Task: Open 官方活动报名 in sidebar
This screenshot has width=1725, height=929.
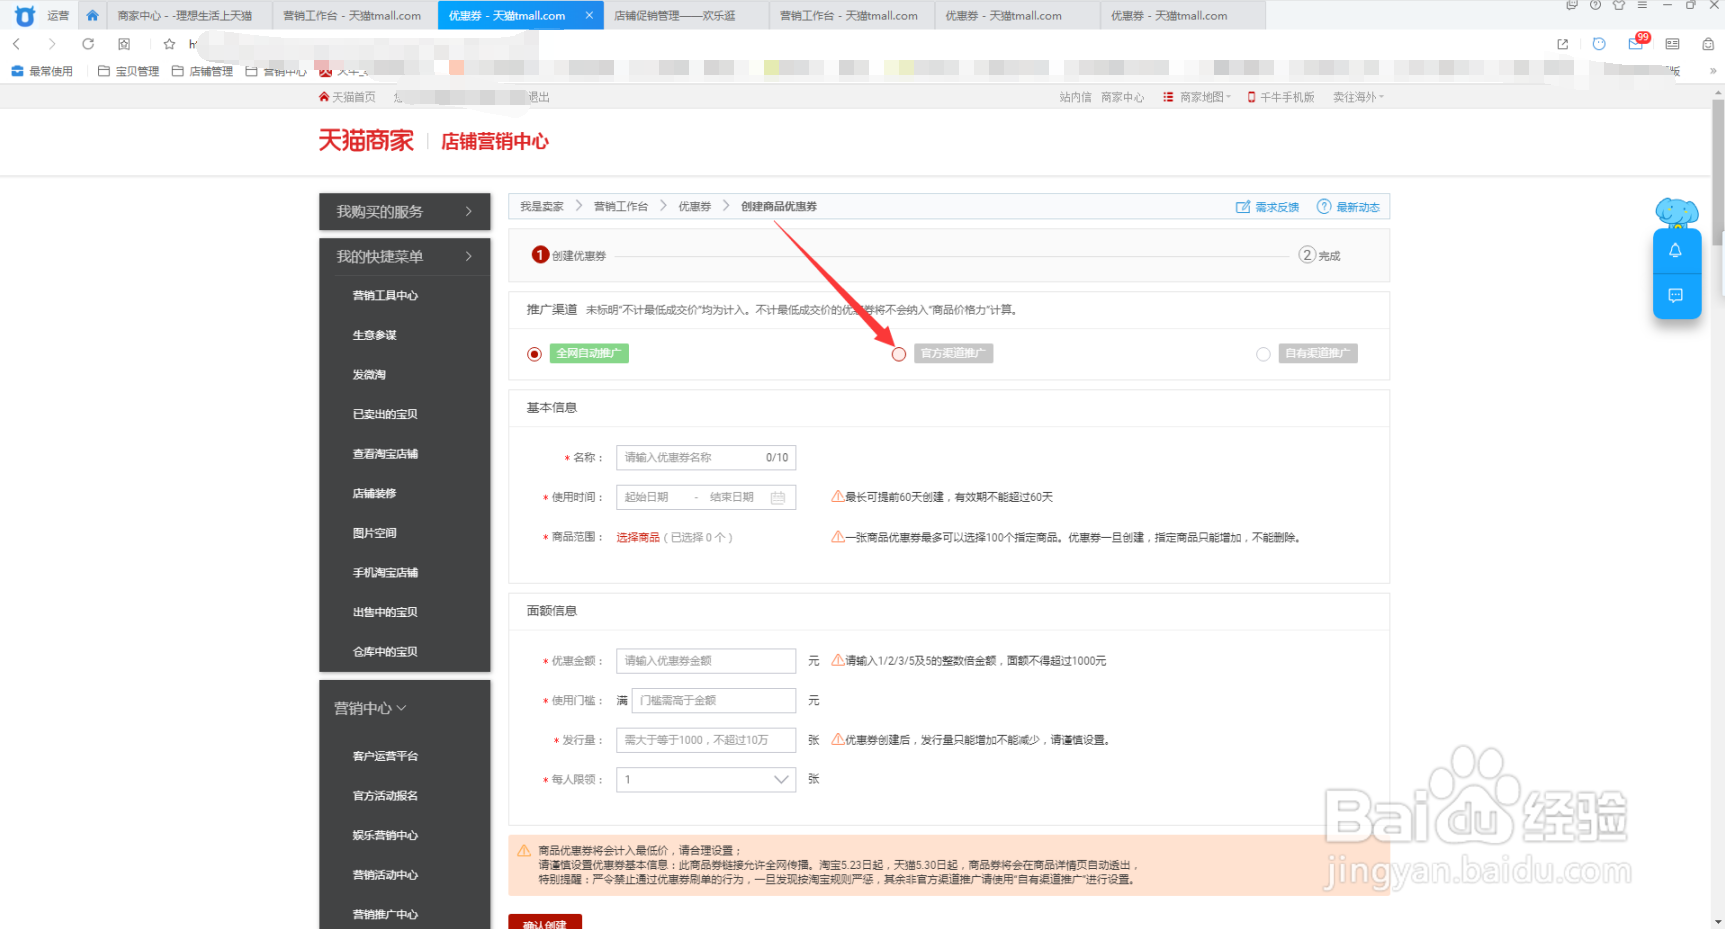Action: pos(385,796)
